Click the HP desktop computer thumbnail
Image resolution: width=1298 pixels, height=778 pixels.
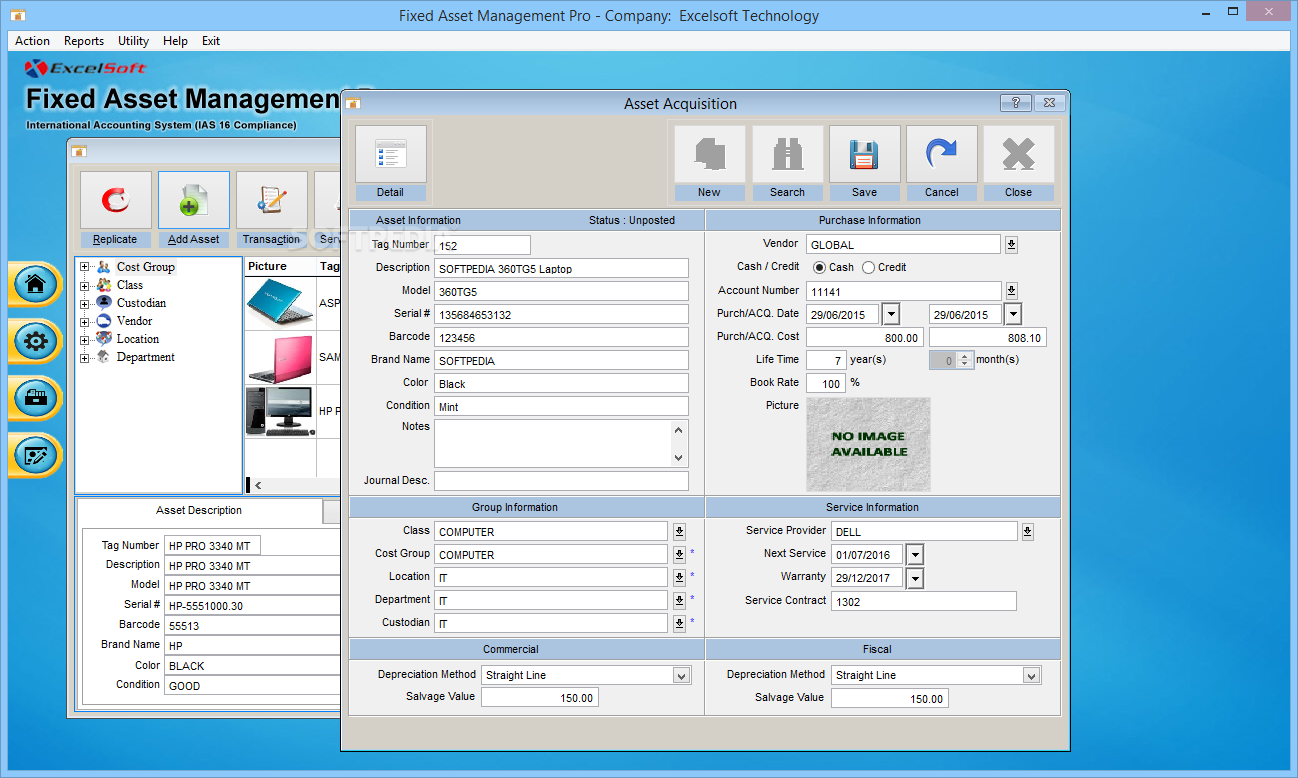click(280, 411)
